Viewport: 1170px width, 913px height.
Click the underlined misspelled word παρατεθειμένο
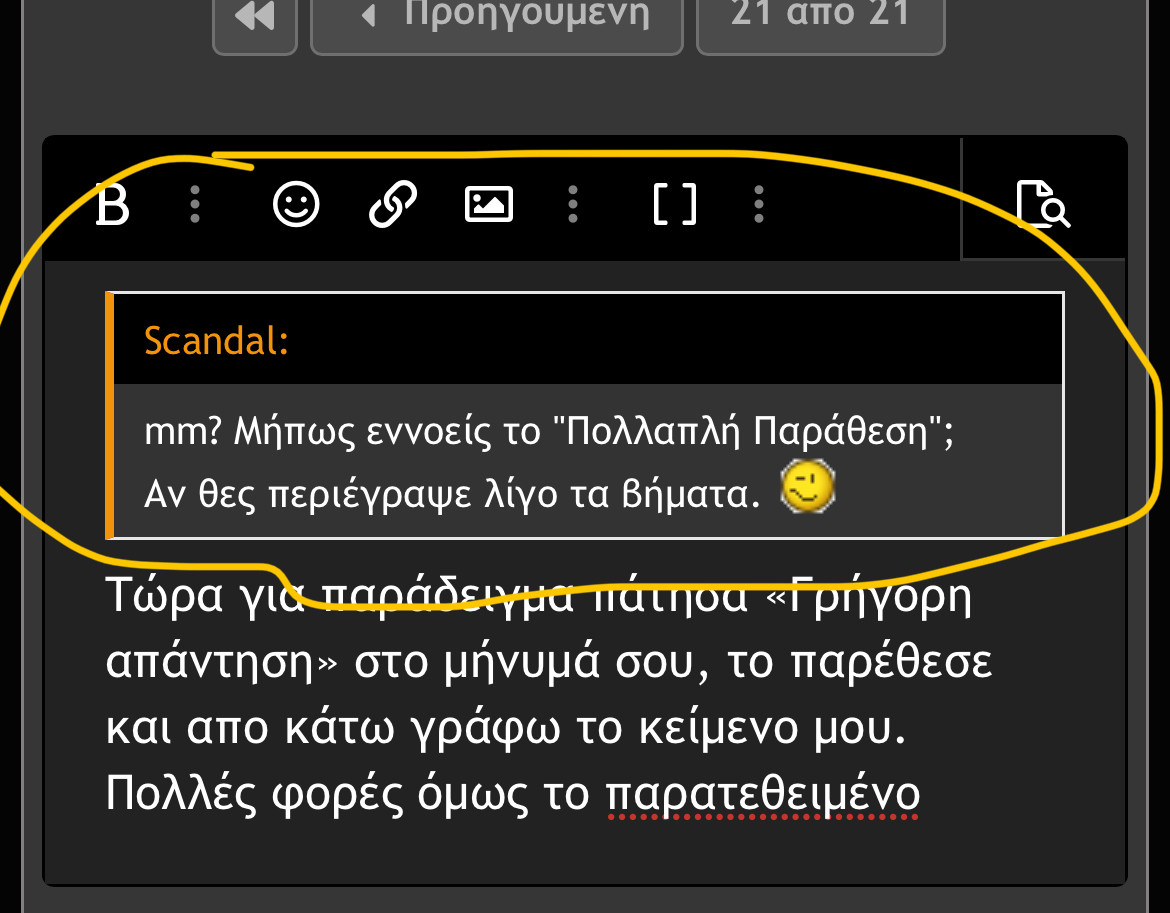(762, 795)
